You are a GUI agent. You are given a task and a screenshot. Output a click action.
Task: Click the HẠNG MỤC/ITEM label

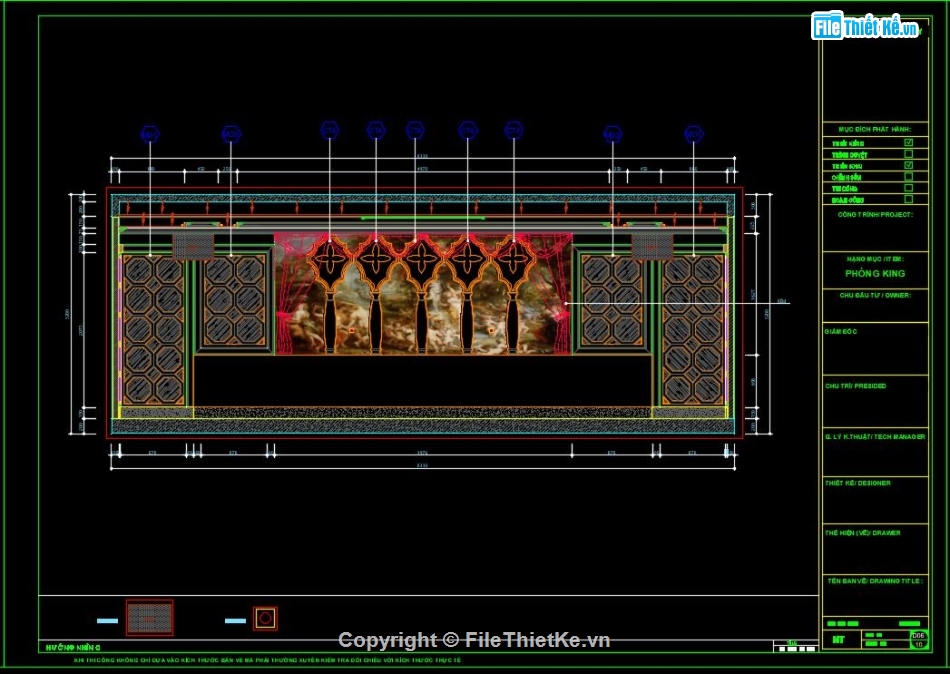pyautogui.click(x=875, y=259)
